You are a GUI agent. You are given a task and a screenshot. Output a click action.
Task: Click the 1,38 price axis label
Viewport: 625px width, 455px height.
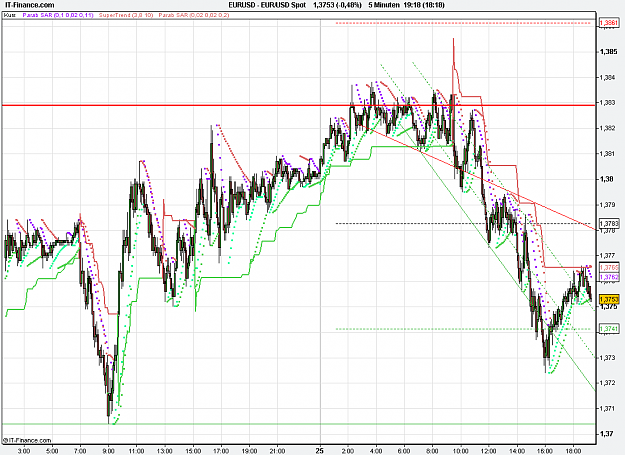[607, 179]
